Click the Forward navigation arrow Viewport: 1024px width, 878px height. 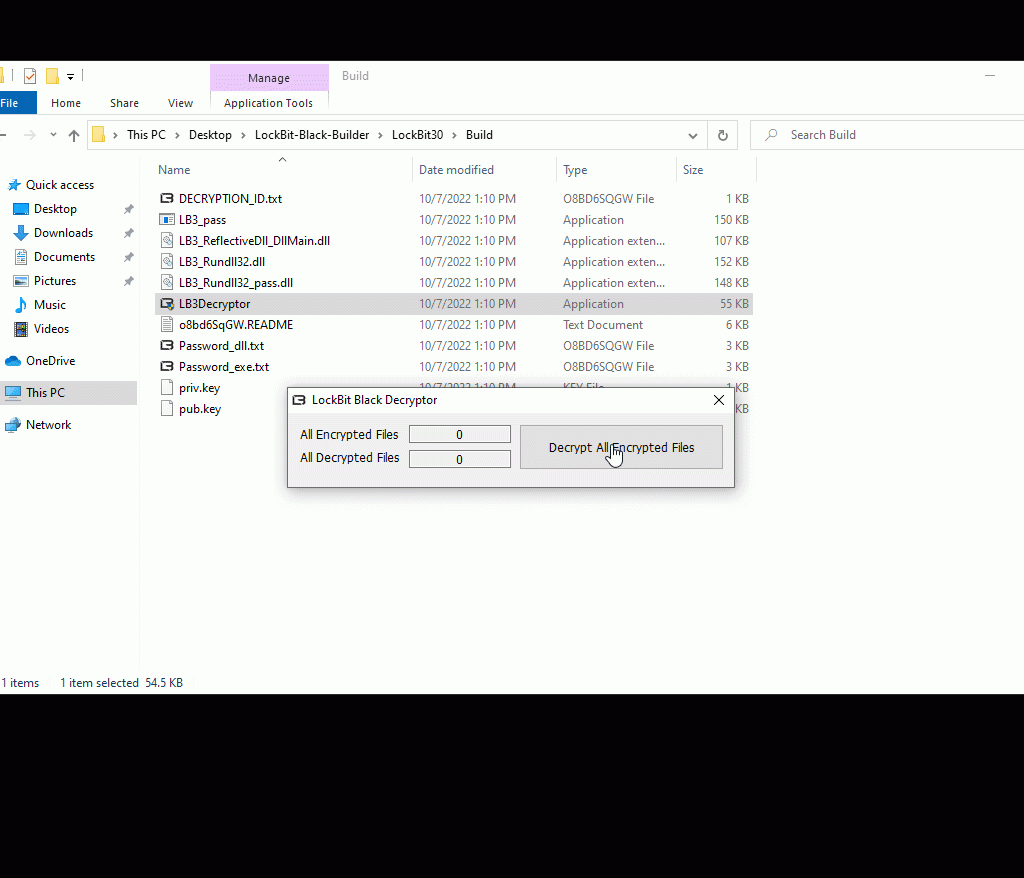pyautogui.click(x=29, y=135)
